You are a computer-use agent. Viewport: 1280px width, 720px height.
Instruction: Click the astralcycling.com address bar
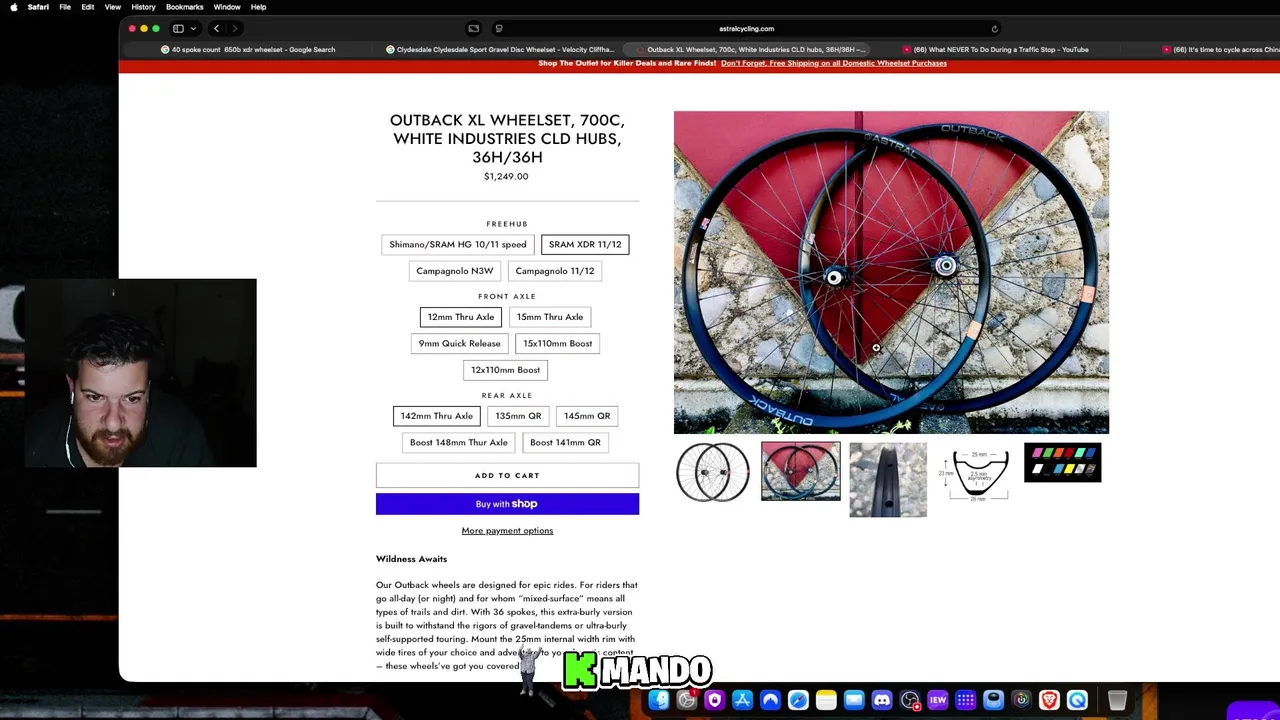(x=746, y=29)
